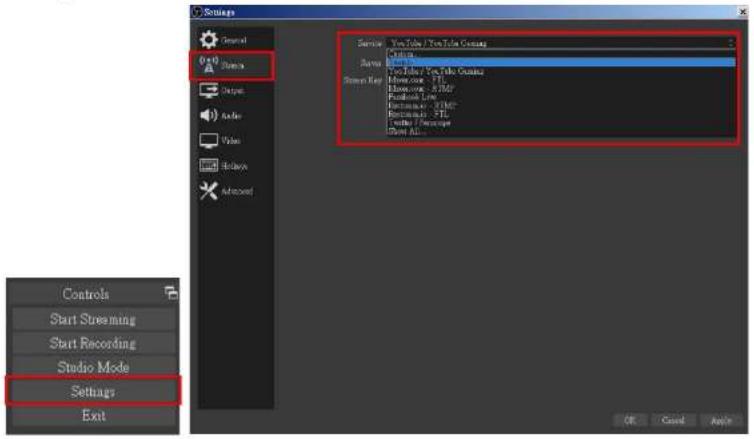Choose Custom... from the service list
Screen dimensions: 754x439
coord(561,54)
